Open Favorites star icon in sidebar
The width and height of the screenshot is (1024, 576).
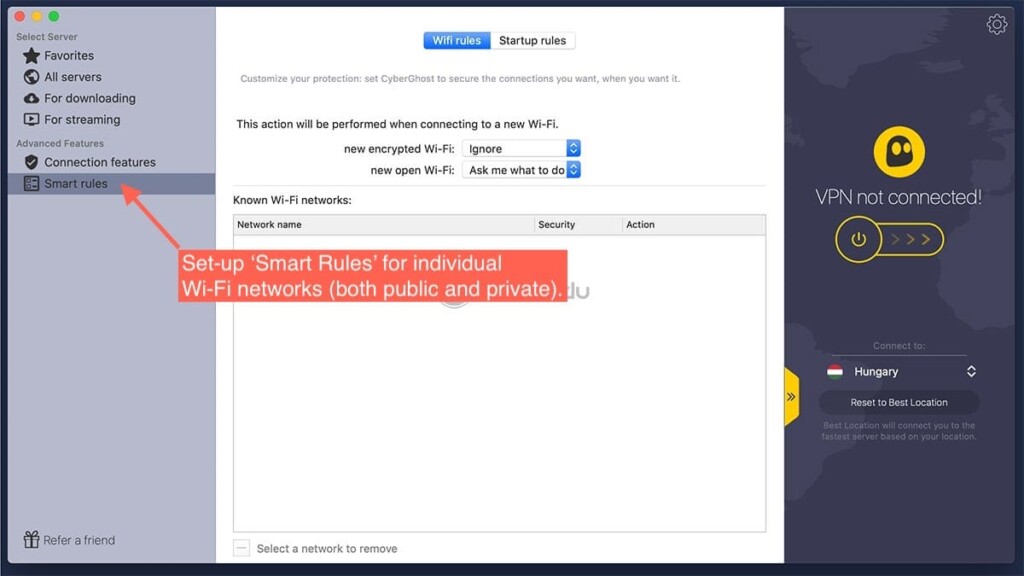(31, 56)
